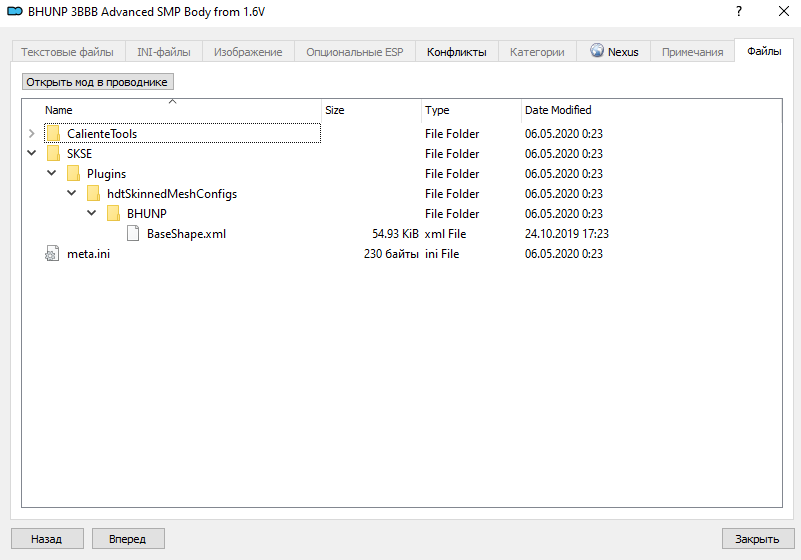Click the ini File type cell
Viewport: 801px width, 560px height.
[442, 253]
